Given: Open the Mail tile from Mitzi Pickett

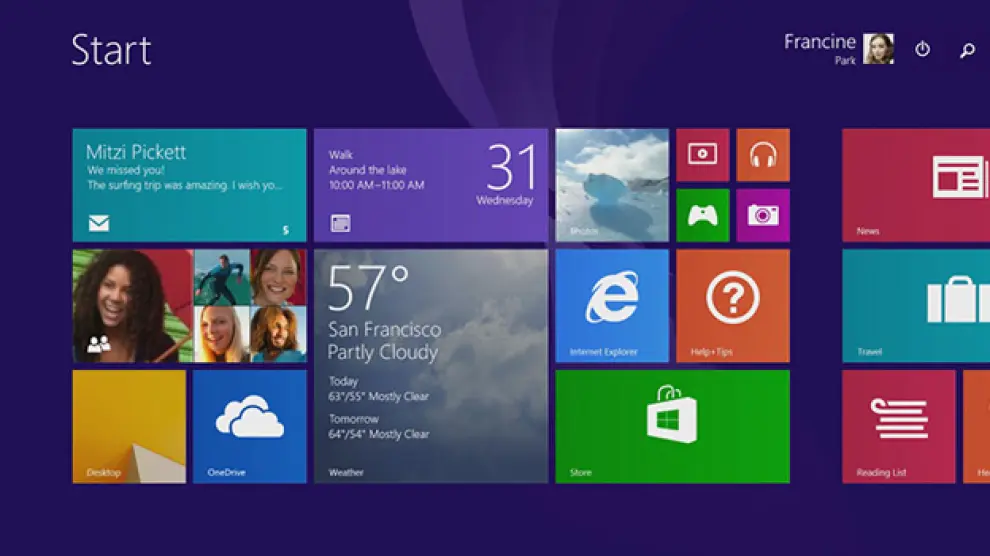Looking at the screenshot, I should (x=189, y=185).
